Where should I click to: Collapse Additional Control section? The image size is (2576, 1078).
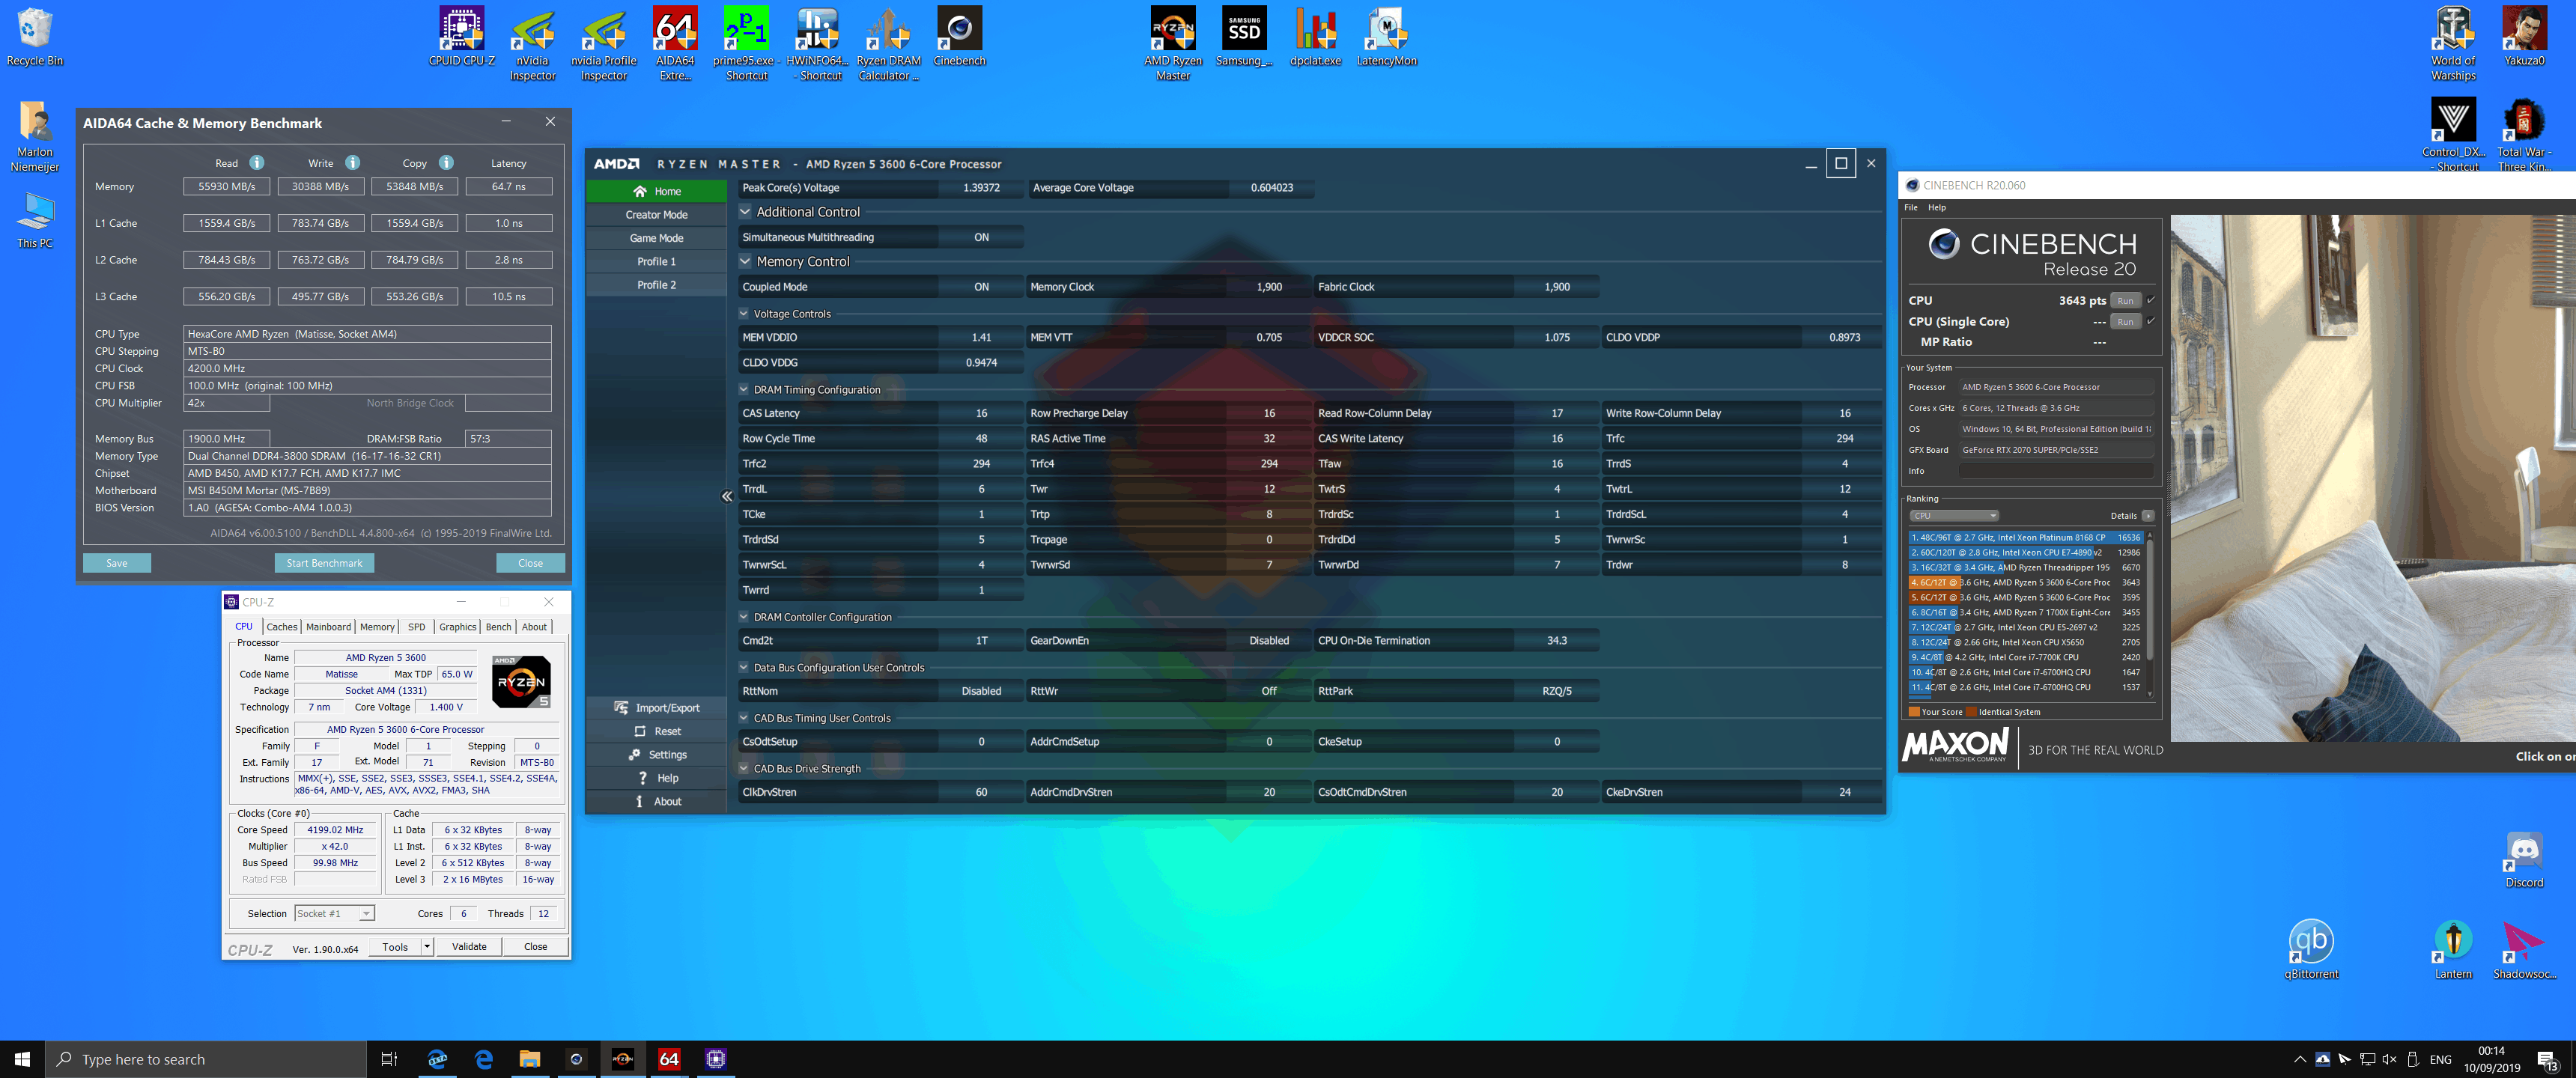click(745, 212)
